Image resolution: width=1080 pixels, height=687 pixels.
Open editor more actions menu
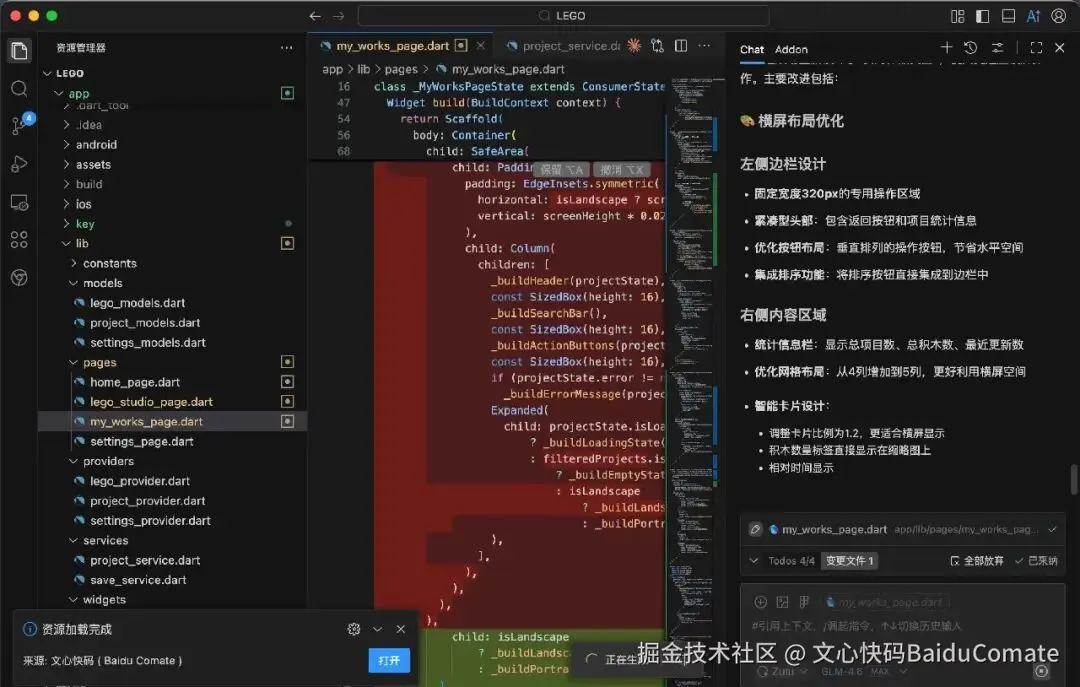704,45
